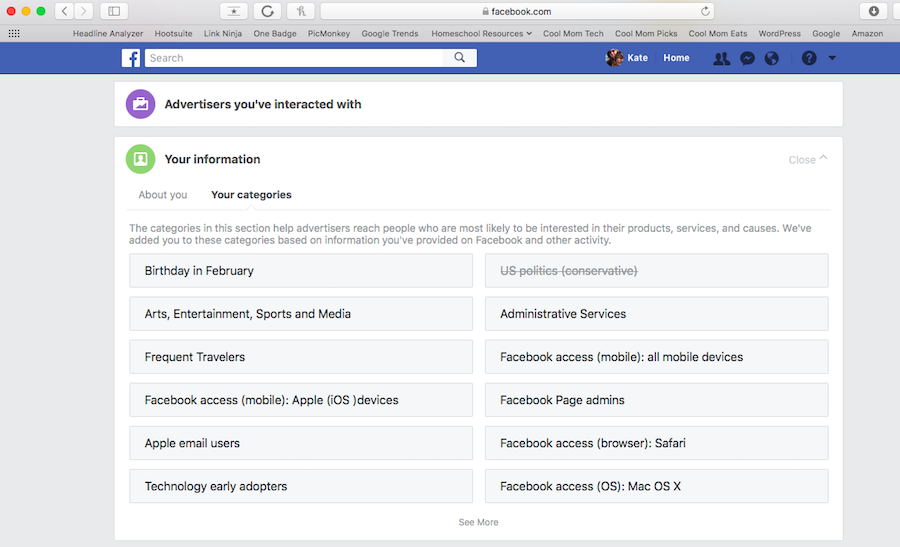Open the Cool Mom Eats bookmark
Screen dimensions: 900x547
[717, 33]
